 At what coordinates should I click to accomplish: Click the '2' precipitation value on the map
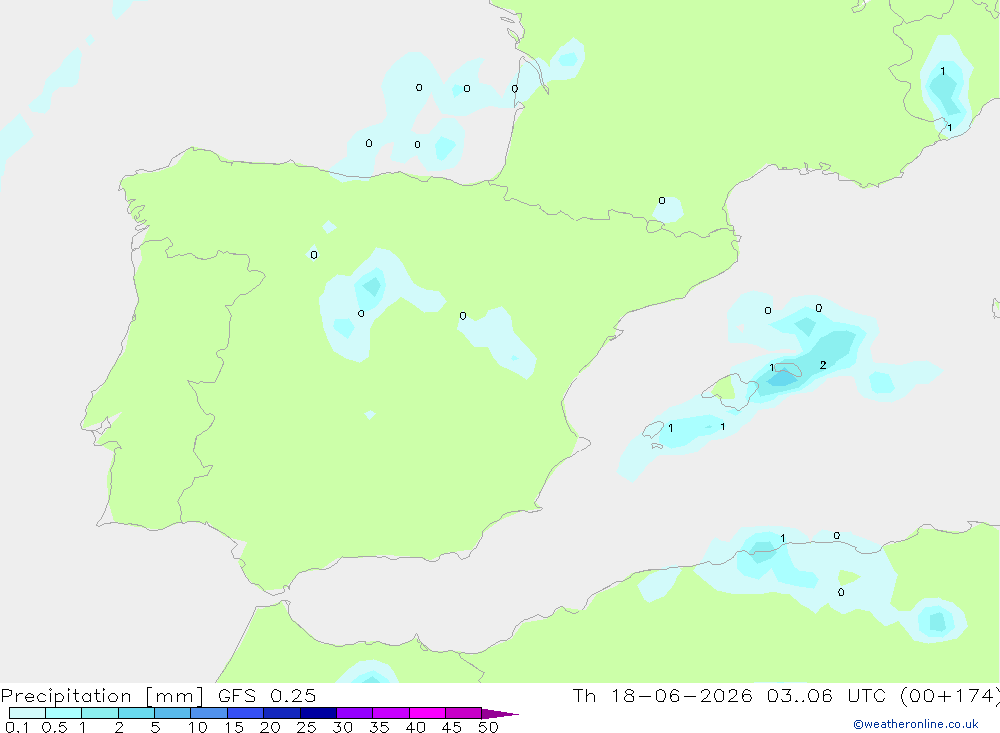coord(823,365)
